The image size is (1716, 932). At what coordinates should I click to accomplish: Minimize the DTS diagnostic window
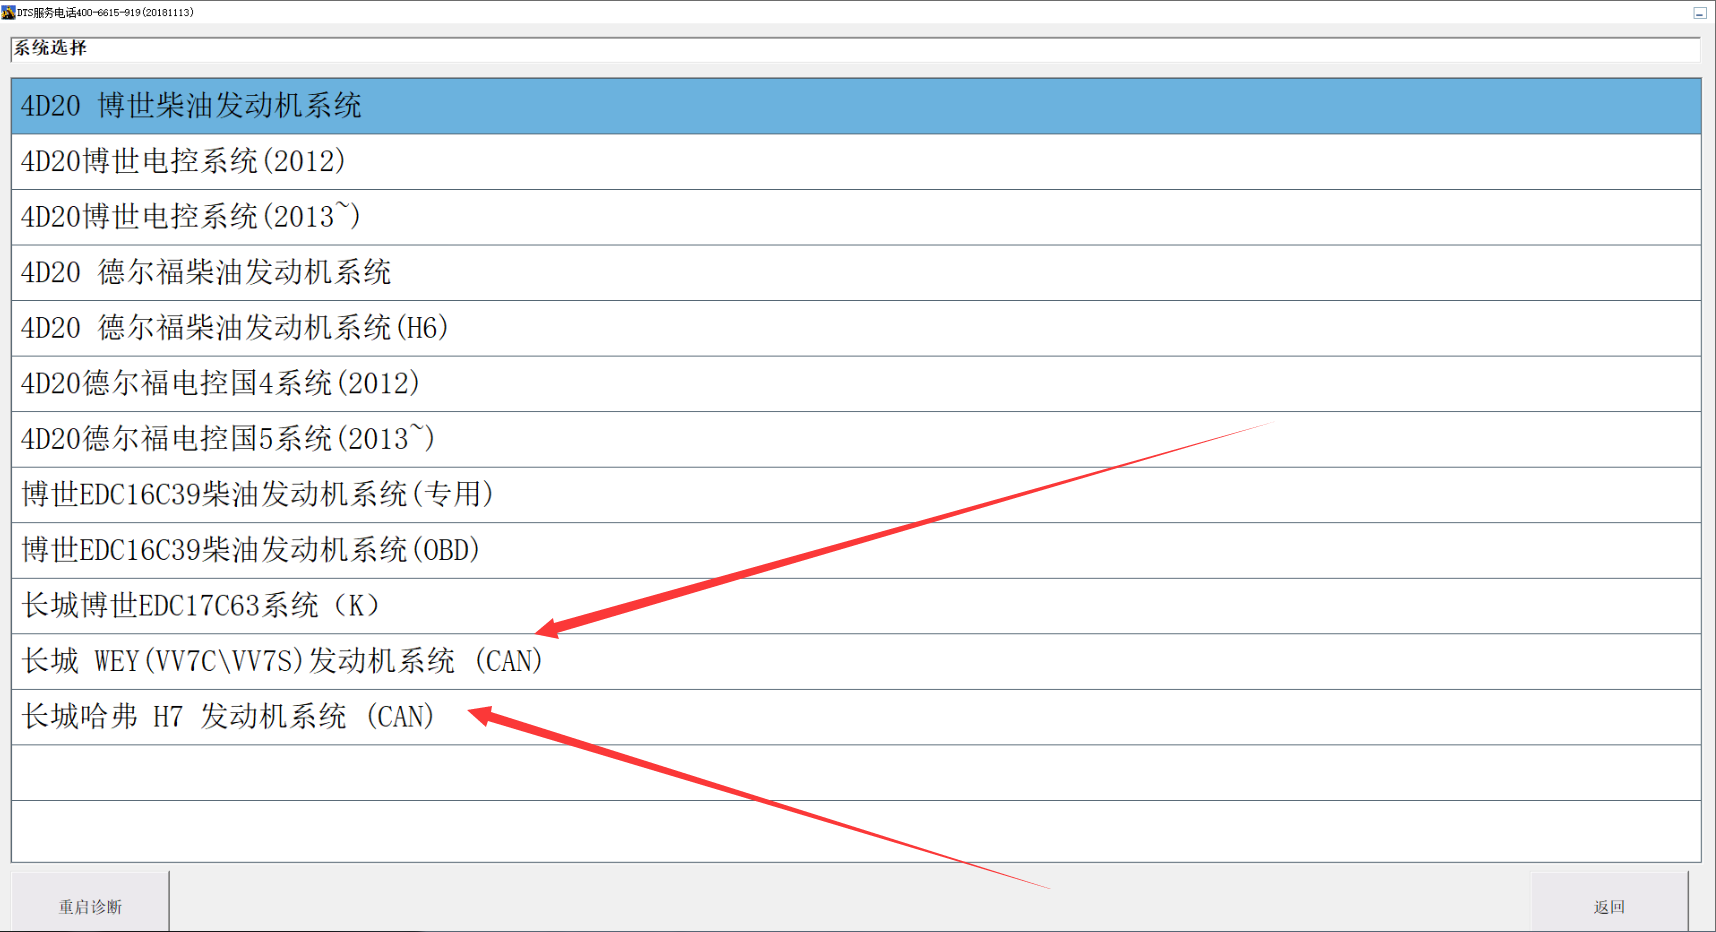pos(1699,13)
